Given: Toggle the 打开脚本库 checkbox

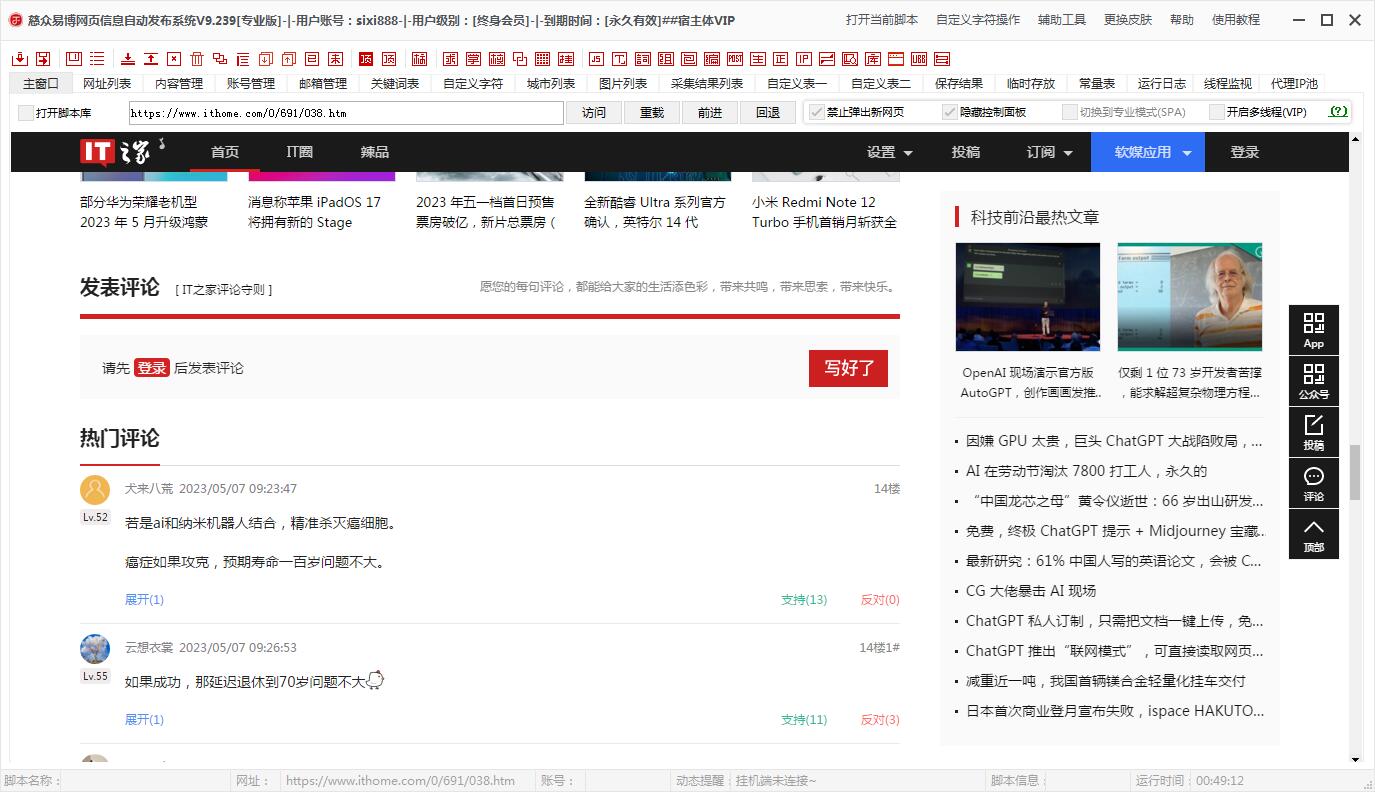Looking at the screenshot, I should click(x=26, y=113).
